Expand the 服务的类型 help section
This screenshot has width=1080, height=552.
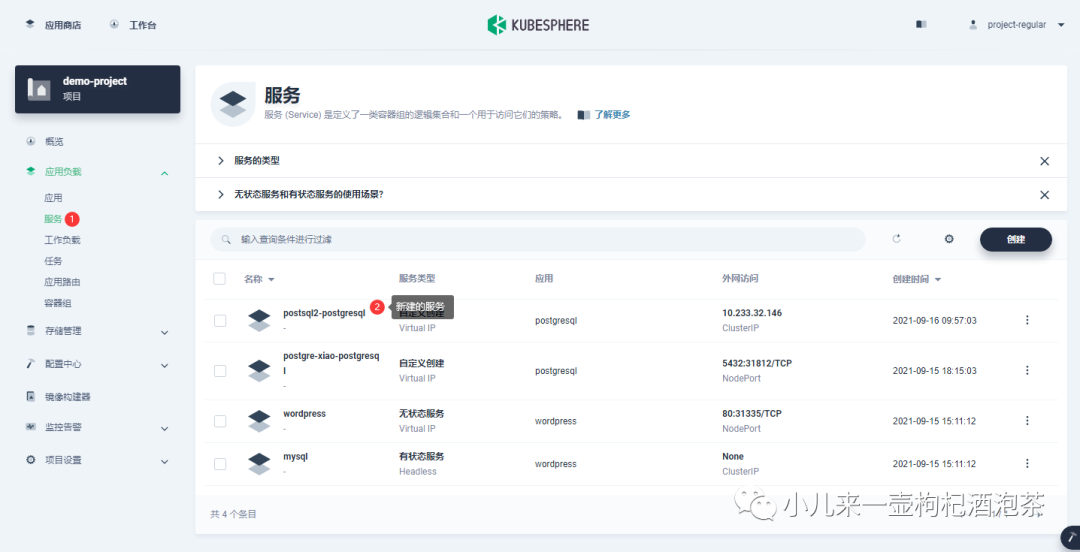pyautogui.click(x=221, y=161)
